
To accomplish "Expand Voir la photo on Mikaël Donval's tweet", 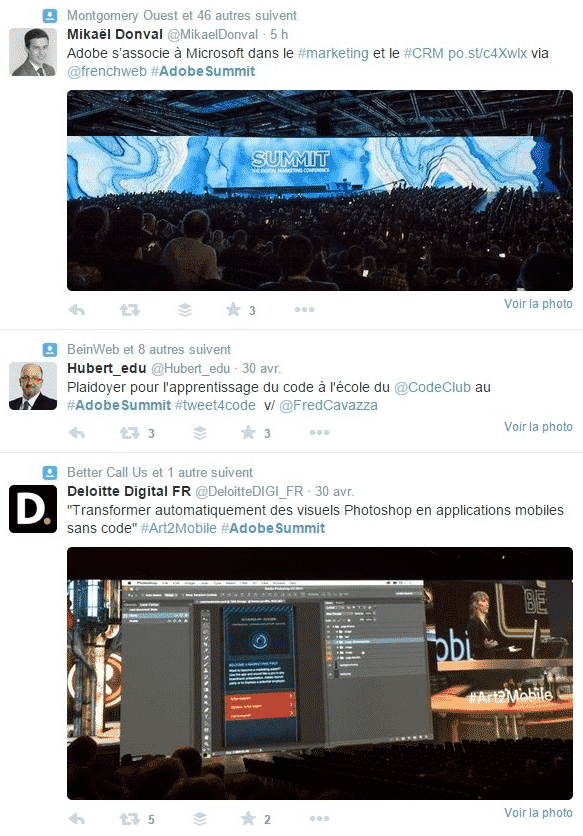I will [538, 304].
